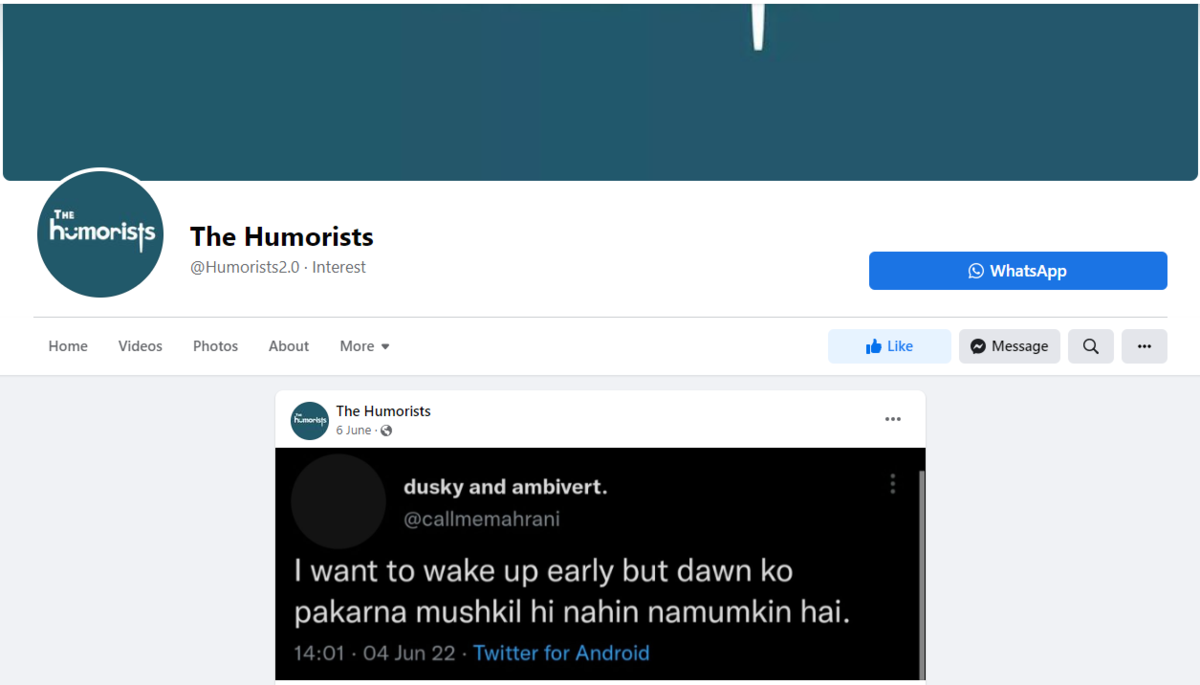Screen dimensions: 1200x685
Task: Open The Humorists name link on the post
Action: coord(383,411)
